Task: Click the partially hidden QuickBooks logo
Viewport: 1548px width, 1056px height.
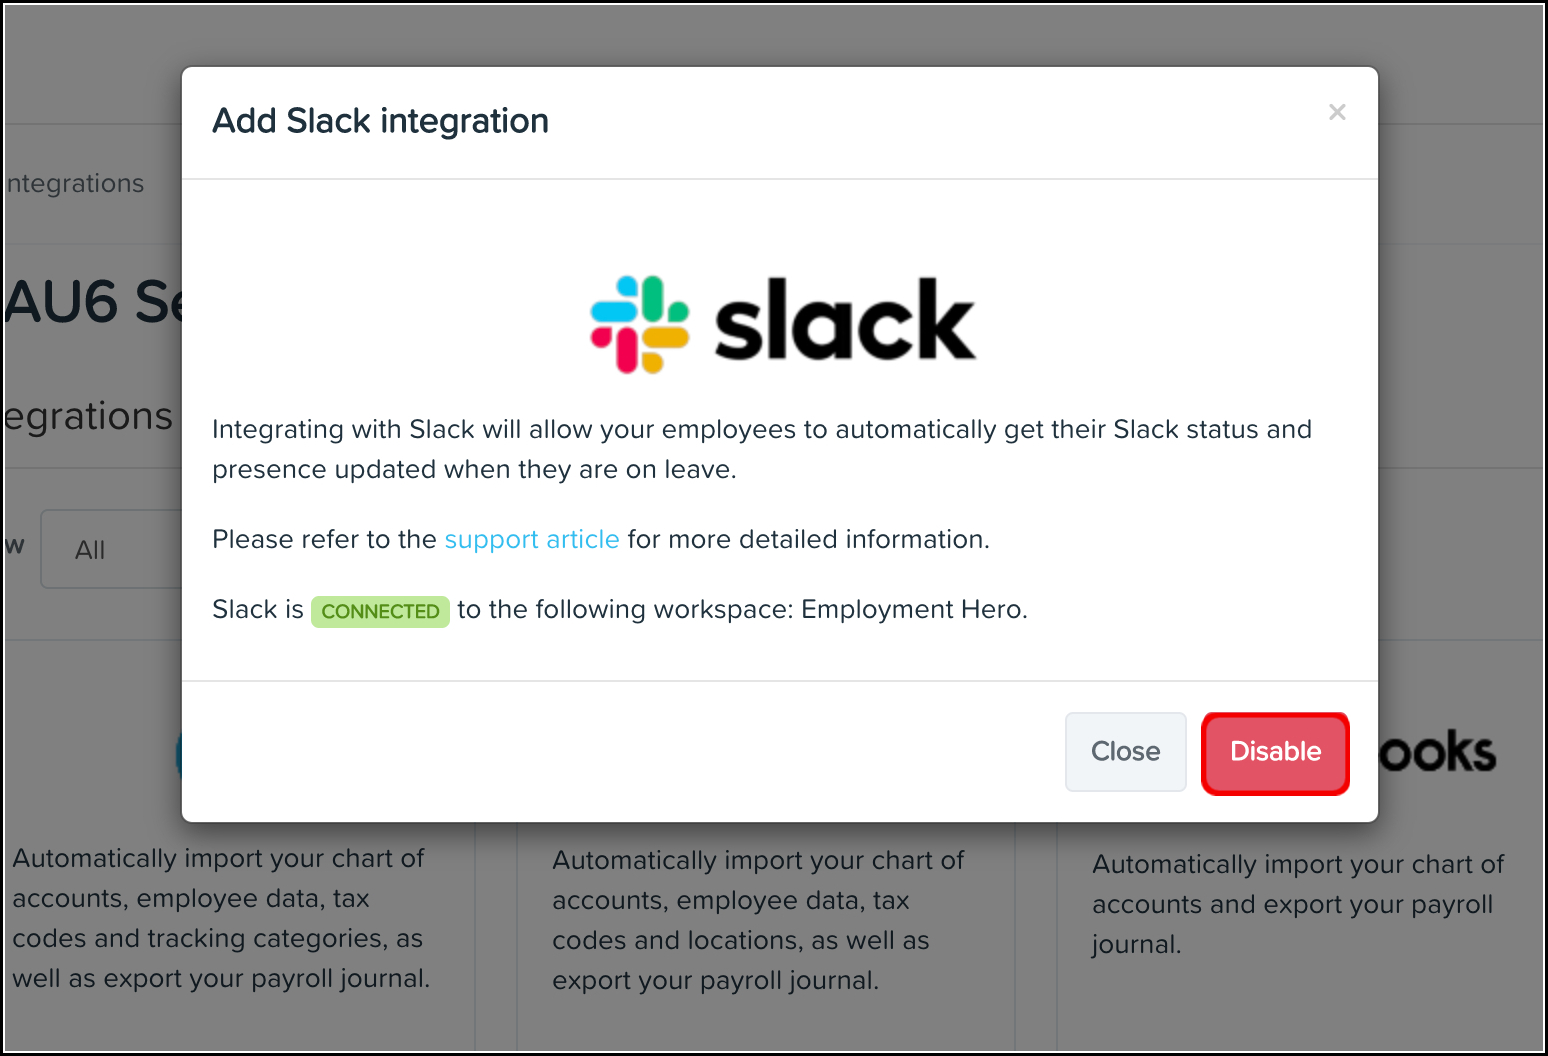Action: tap(1438, 752)
